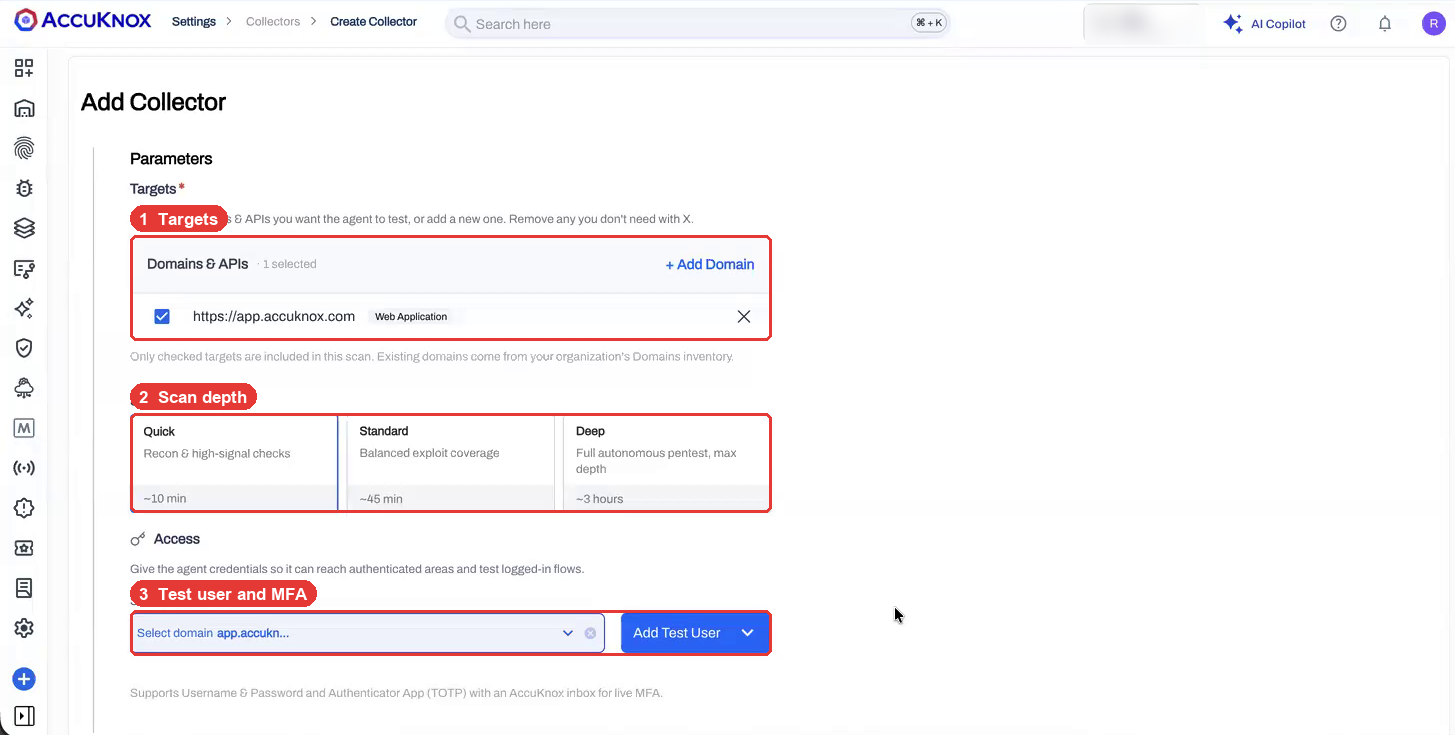Click the '1 selected' count text
This screenshot has width=1455, height=735.
(290, 265)
